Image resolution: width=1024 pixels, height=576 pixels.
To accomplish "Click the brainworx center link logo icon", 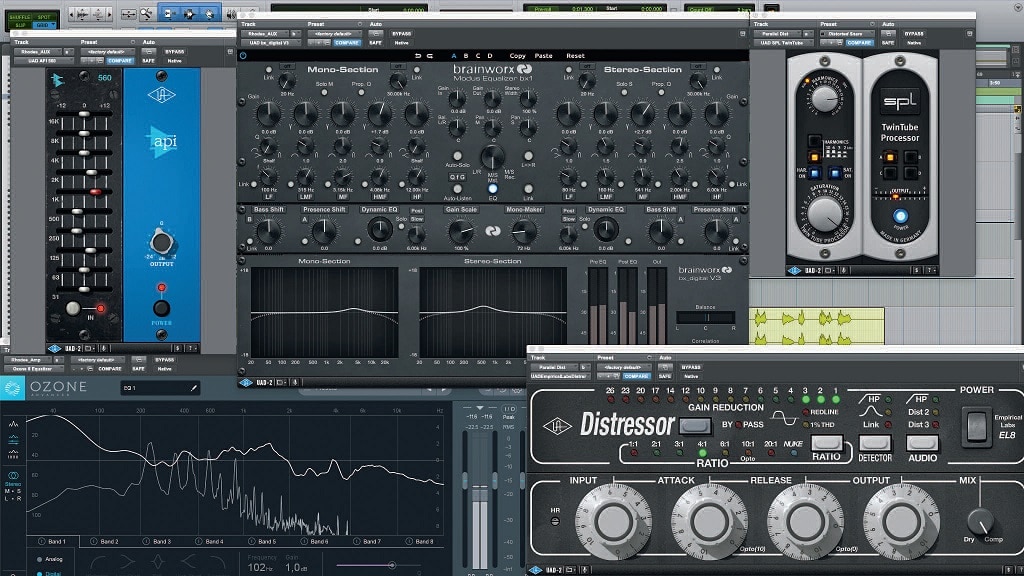I will [x=493, y=231].
